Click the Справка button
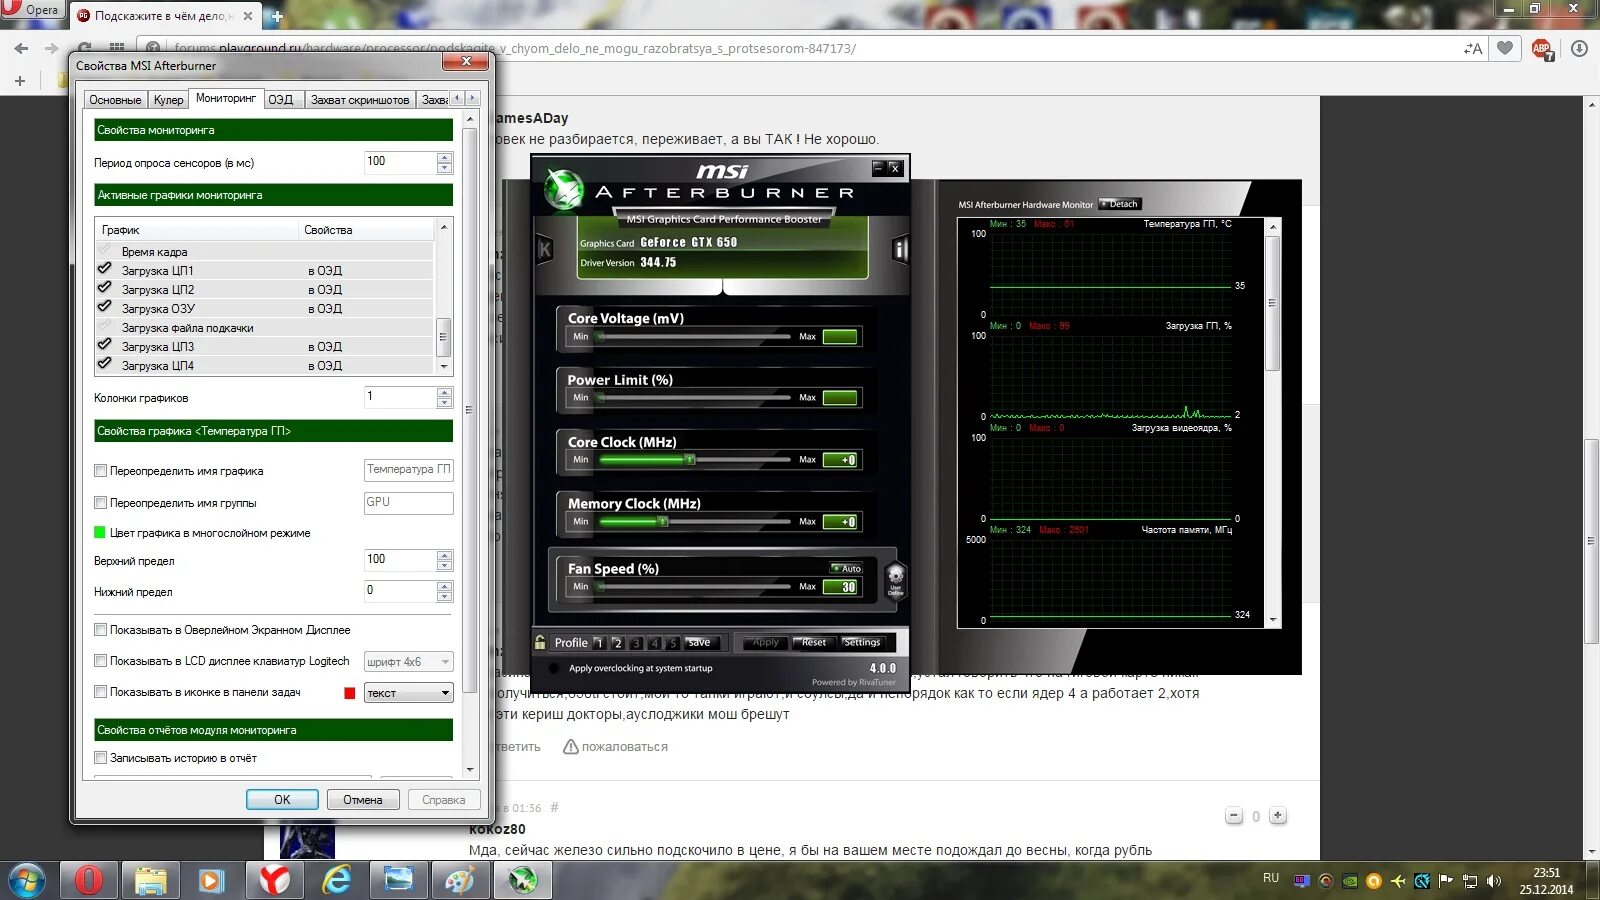Screen dimensions: 1600x900 (x=444, y=800)
